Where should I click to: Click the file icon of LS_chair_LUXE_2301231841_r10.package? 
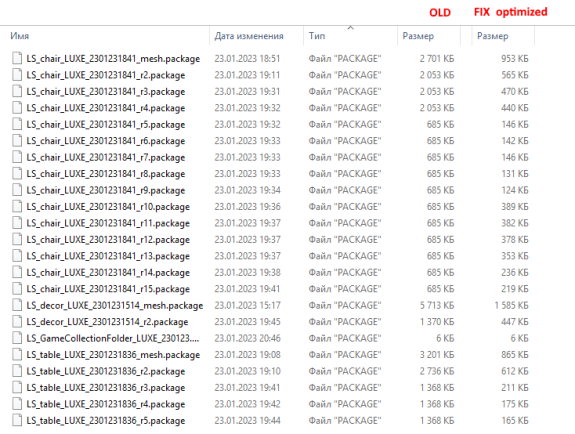point(17,207)
